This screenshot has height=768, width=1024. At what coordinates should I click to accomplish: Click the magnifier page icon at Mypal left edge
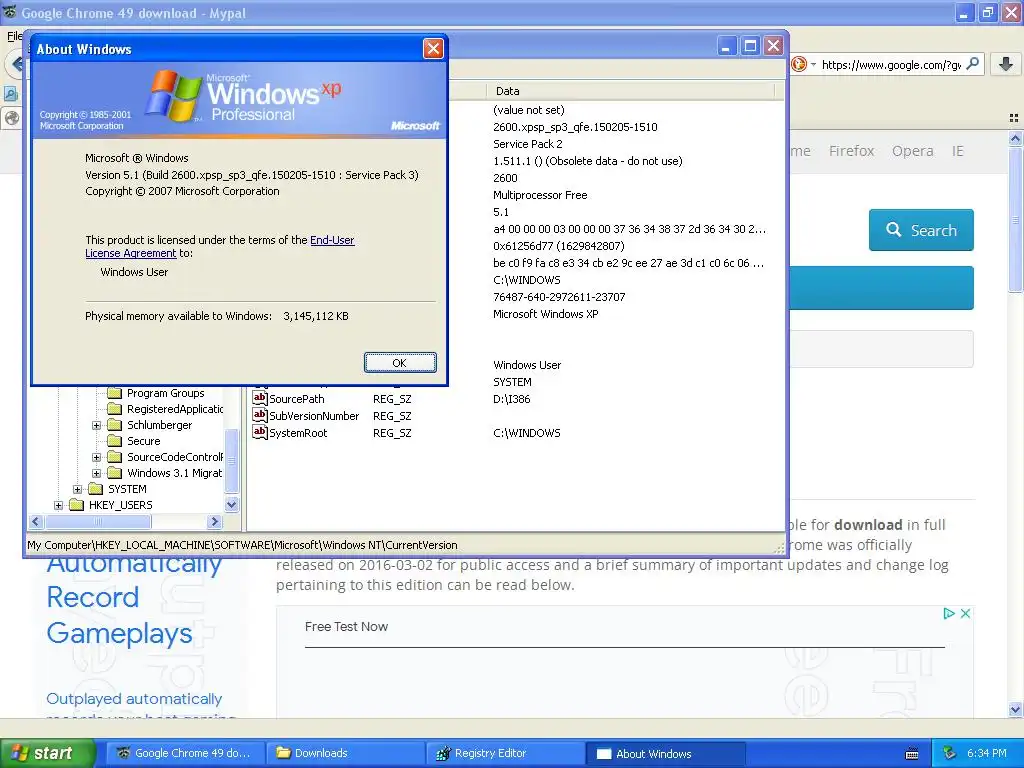point(11,94)
